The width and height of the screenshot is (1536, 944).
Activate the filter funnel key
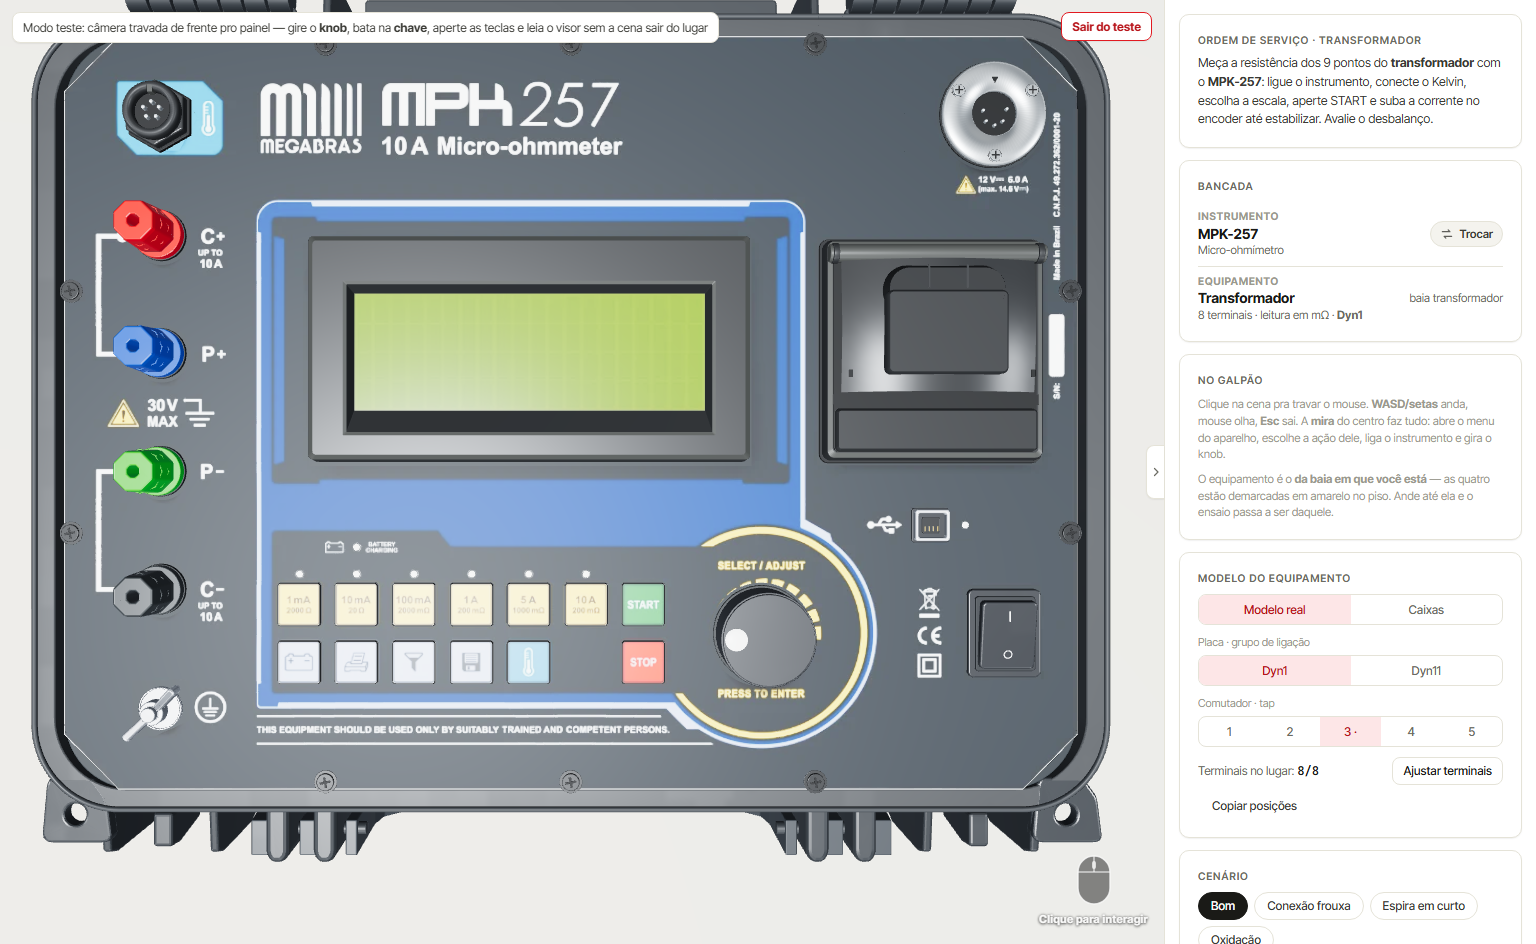tap(413, 662)
